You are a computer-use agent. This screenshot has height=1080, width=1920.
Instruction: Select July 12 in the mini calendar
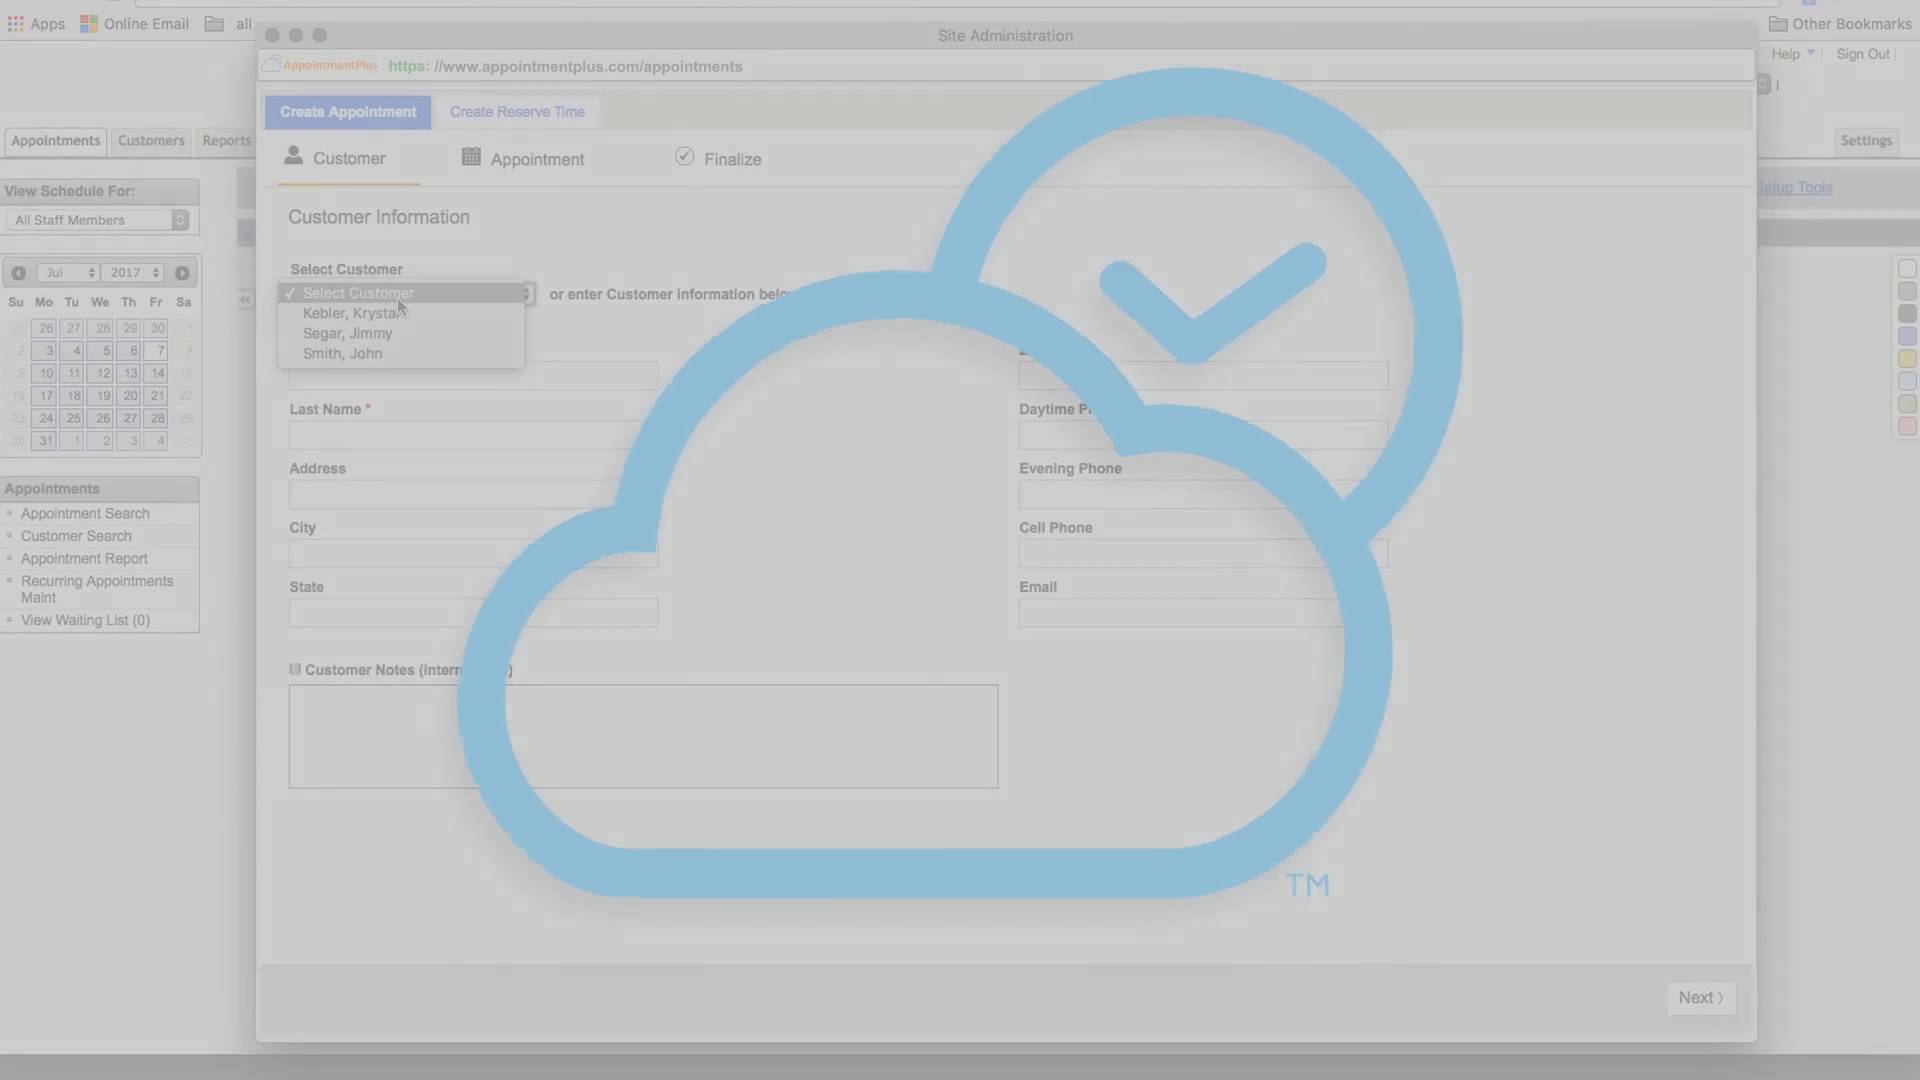[x=102, y=373]
